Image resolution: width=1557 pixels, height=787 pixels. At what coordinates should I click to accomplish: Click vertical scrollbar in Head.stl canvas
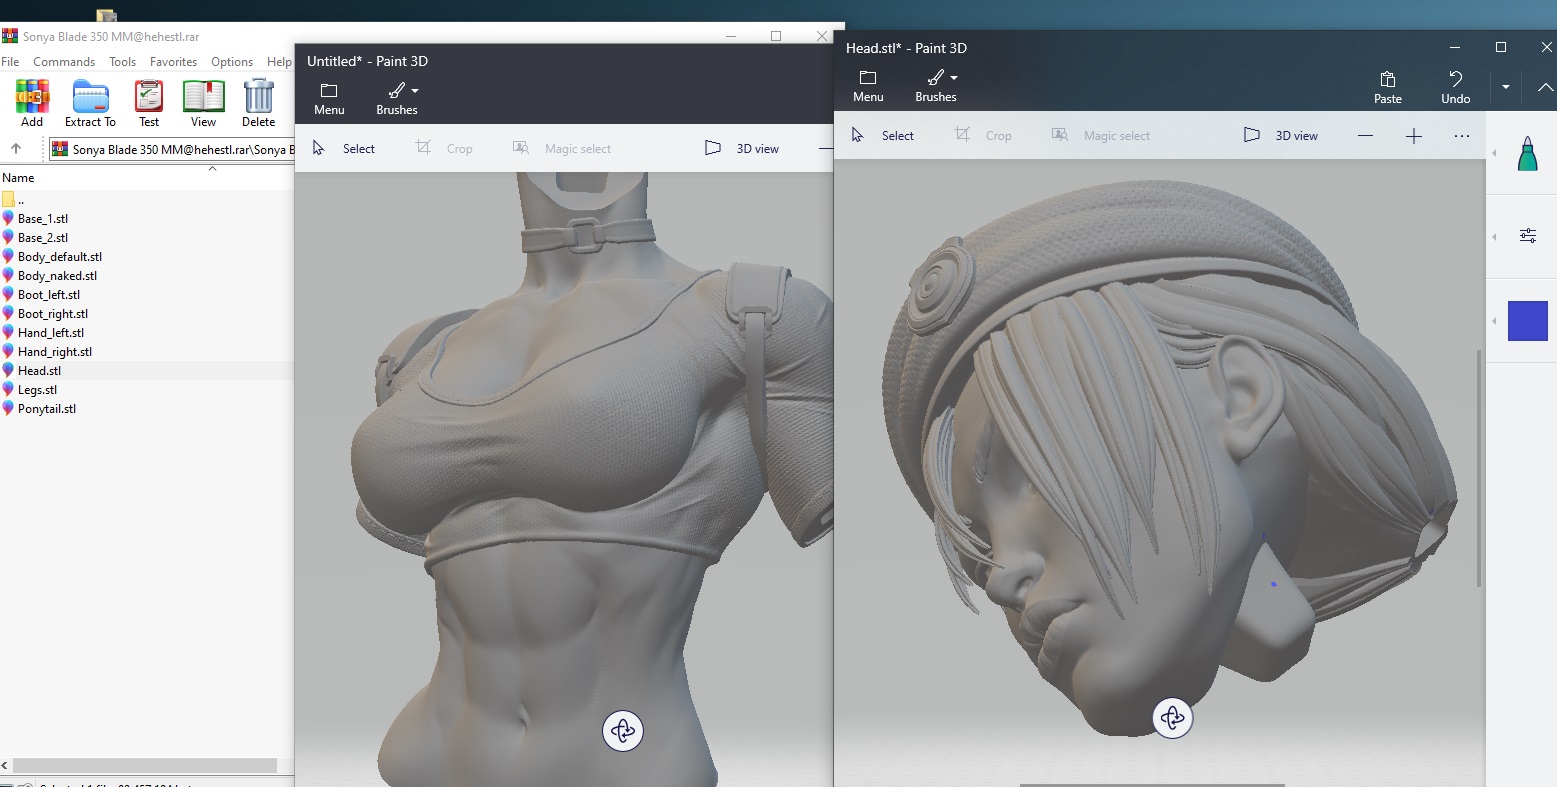click(1479, 468)
